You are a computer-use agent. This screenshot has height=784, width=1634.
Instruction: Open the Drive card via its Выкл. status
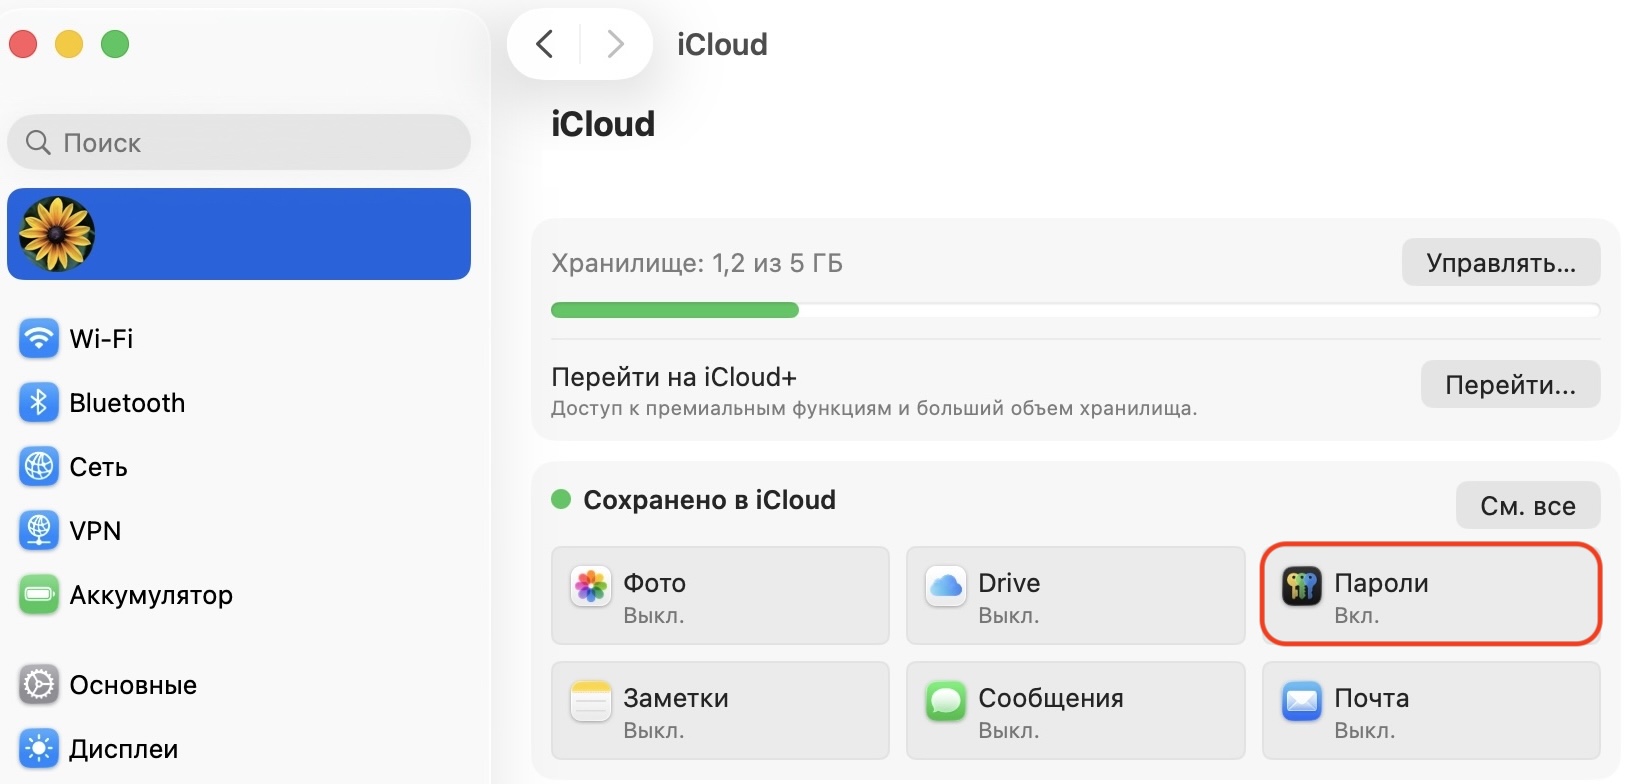click(1009, 616)
